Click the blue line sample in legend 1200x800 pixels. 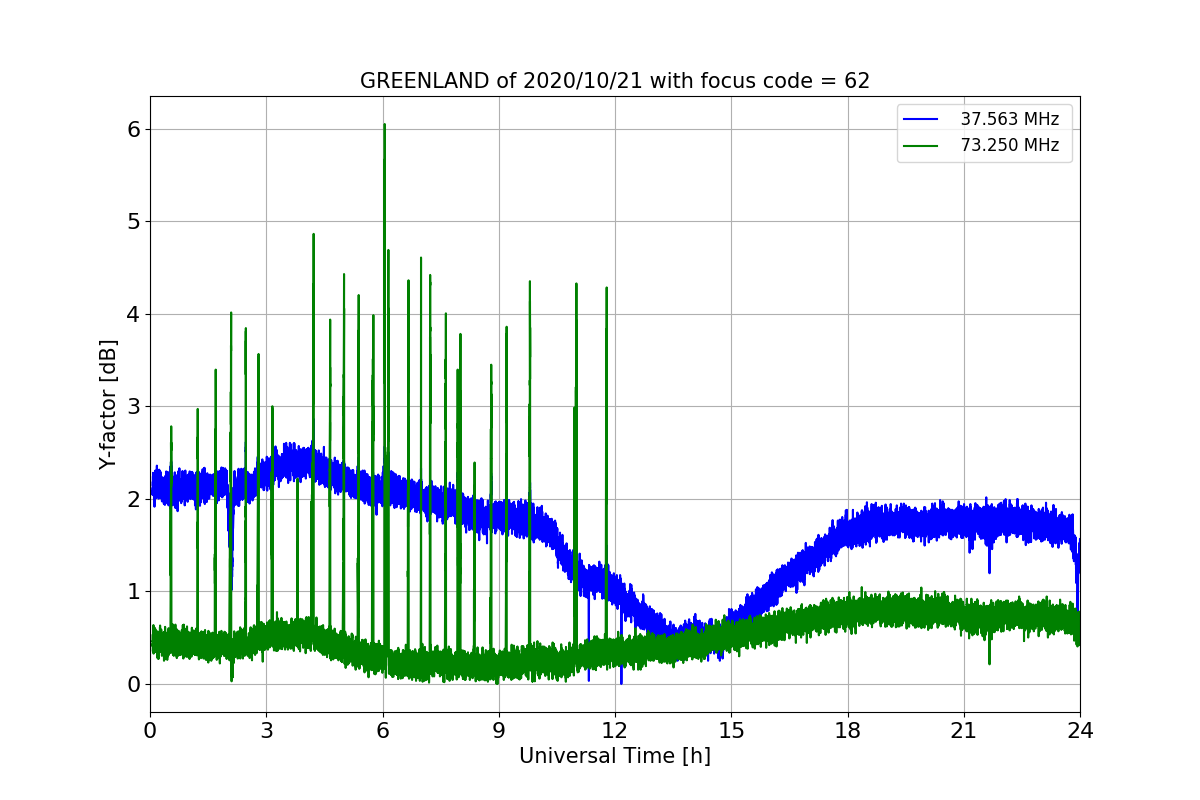click(922, 119)
